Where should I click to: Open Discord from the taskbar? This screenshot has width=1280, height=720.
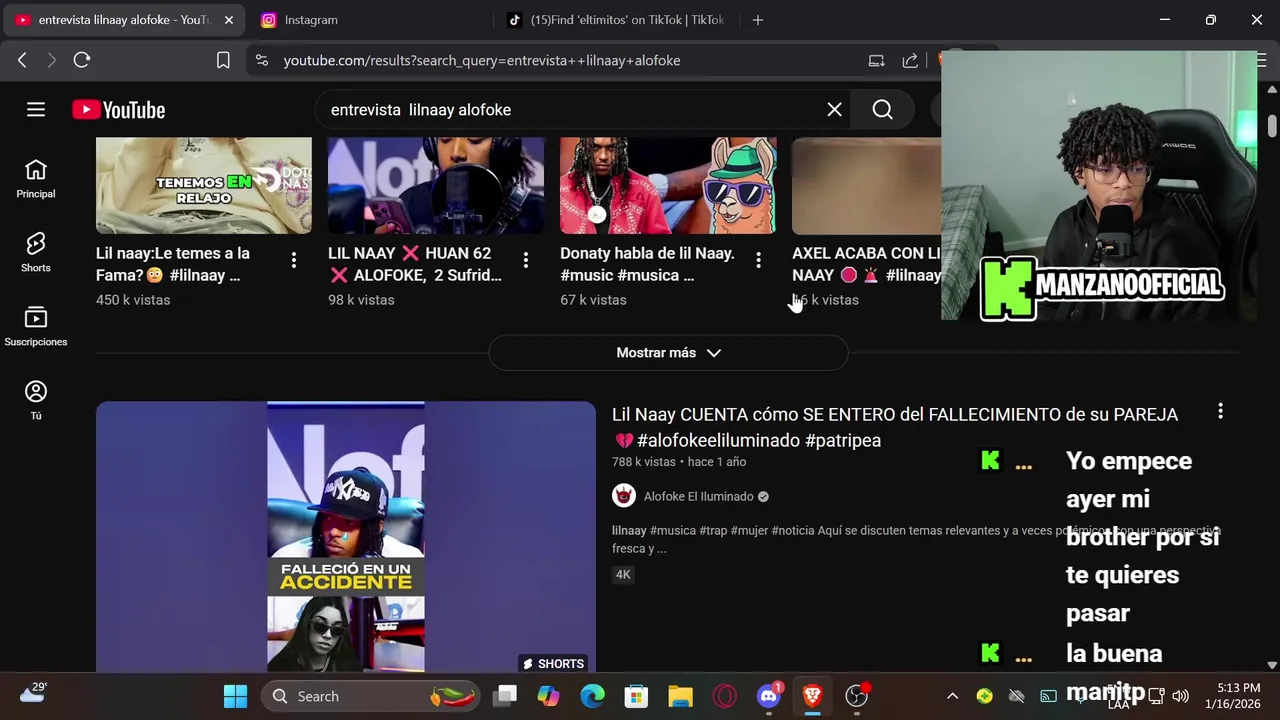(768, 696)
